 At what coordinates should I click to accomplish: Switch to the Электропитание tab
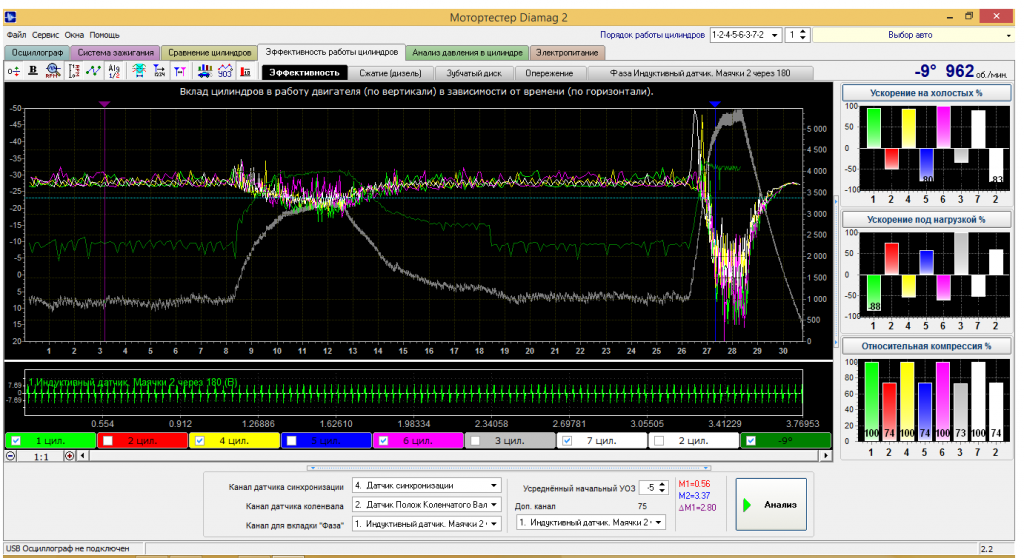point(567,53)
